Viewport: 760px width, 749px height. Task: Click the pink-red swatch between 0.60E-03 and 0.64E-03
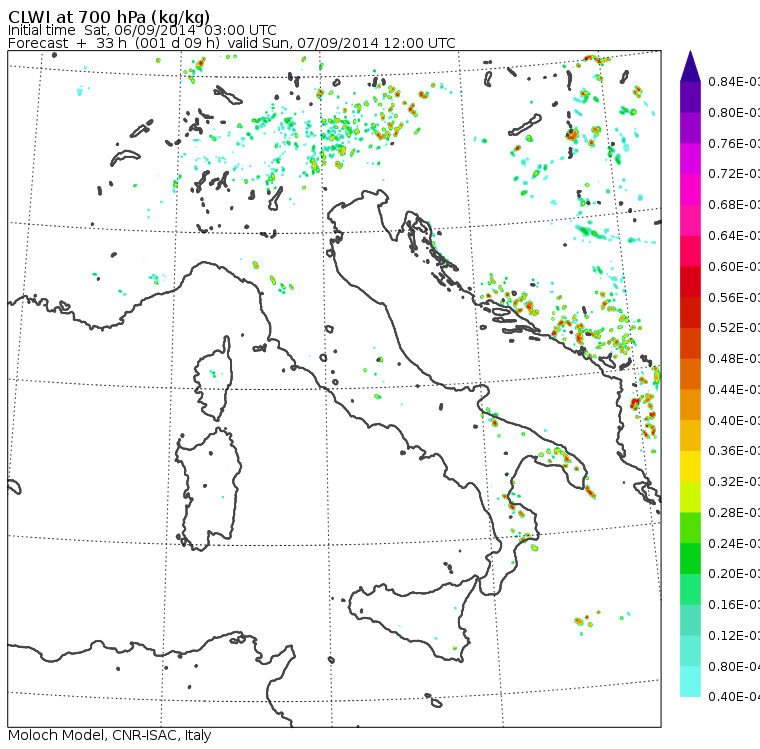[x=690, y=251]
